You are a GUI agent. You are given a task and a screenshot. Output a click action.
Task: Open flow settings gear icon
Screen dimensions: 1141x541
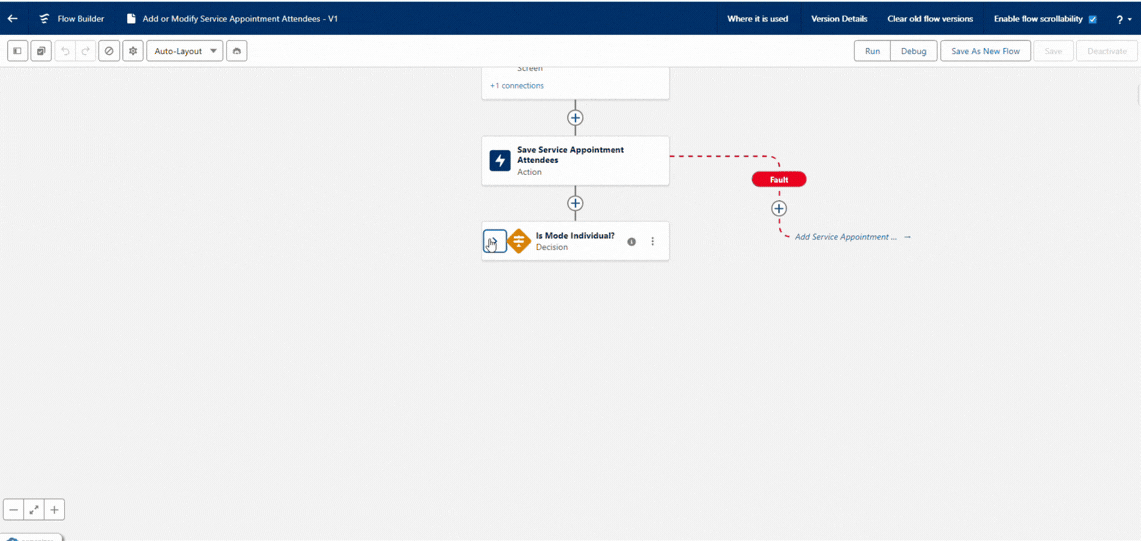coord(133,51)
